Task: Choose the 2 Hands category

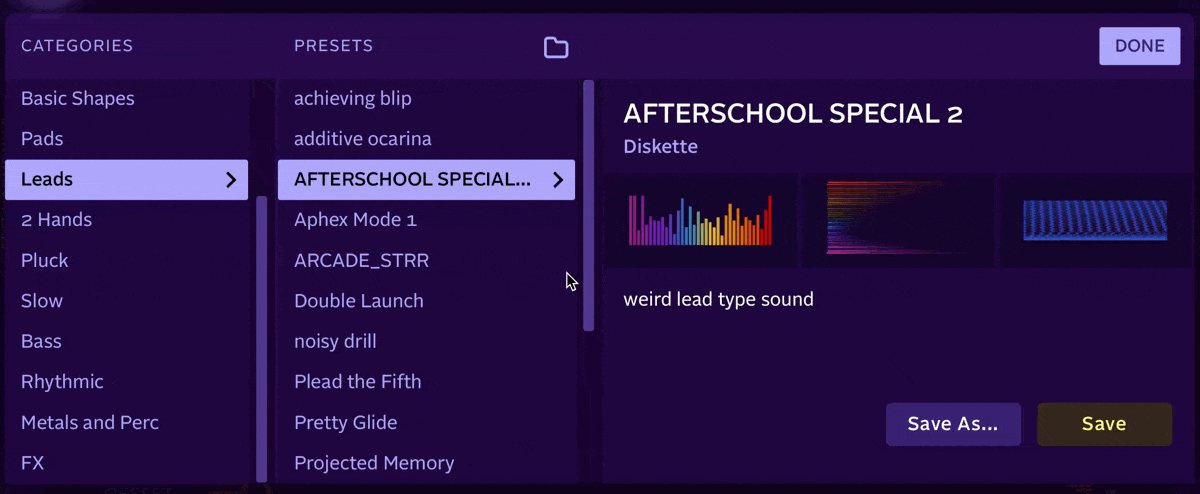Action: 56,220
